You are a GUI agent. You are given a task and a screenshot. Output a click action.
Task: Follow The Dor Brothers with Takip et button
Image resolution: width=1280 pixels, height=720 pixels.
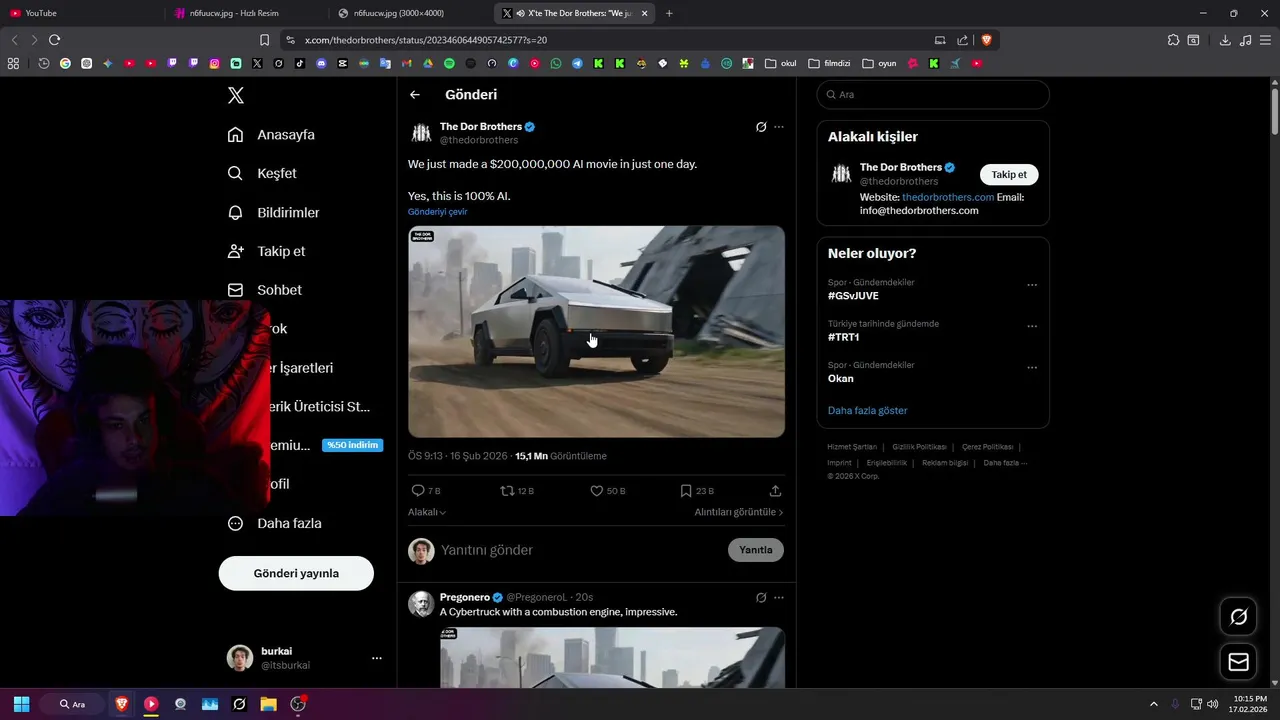click(1009, 174)
